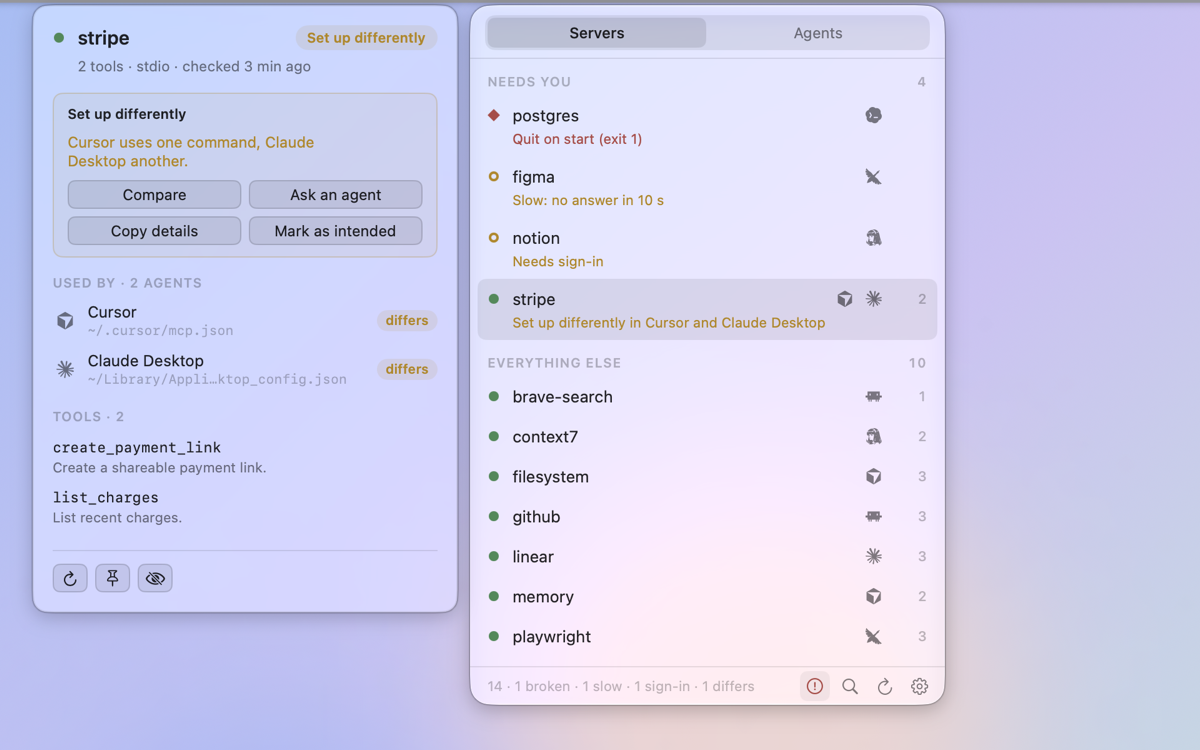Image resolution: width=1200 pixels, height=750 pixels.
Task: Select the memory server
Action: pyautogui.click(x=707, y=597)
